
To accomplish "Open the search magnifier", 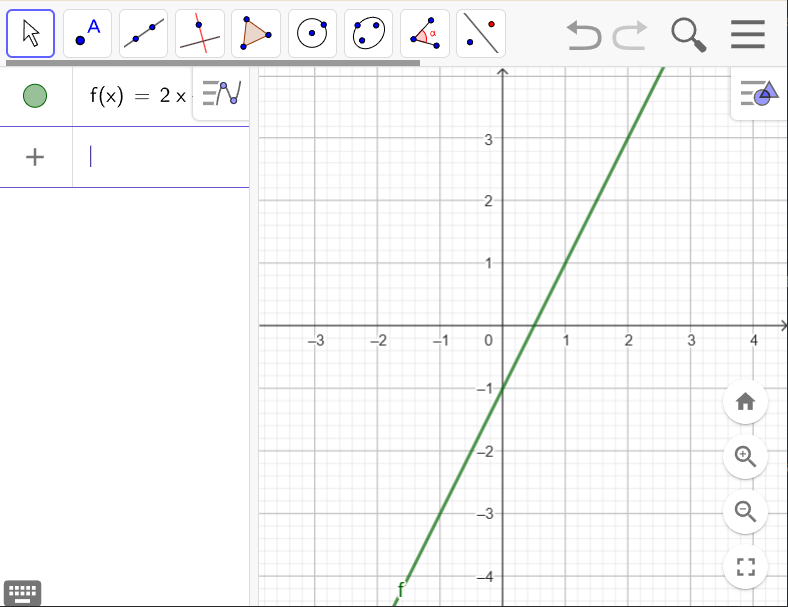I will [x=688, y=34].
